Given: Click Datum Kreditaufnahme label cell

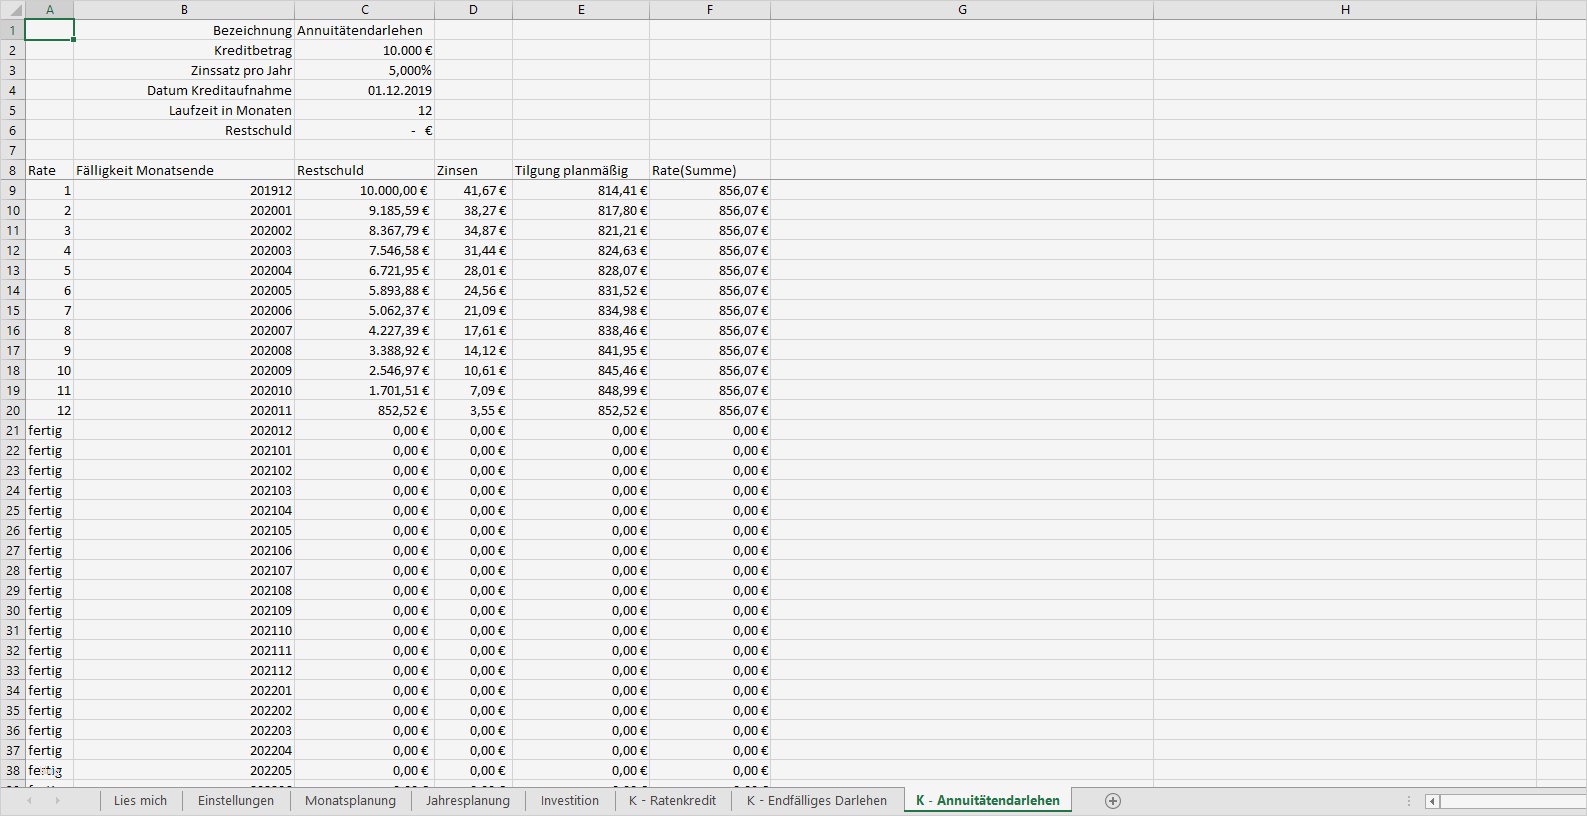Looking at the screenshot, I should coord(184,90).
